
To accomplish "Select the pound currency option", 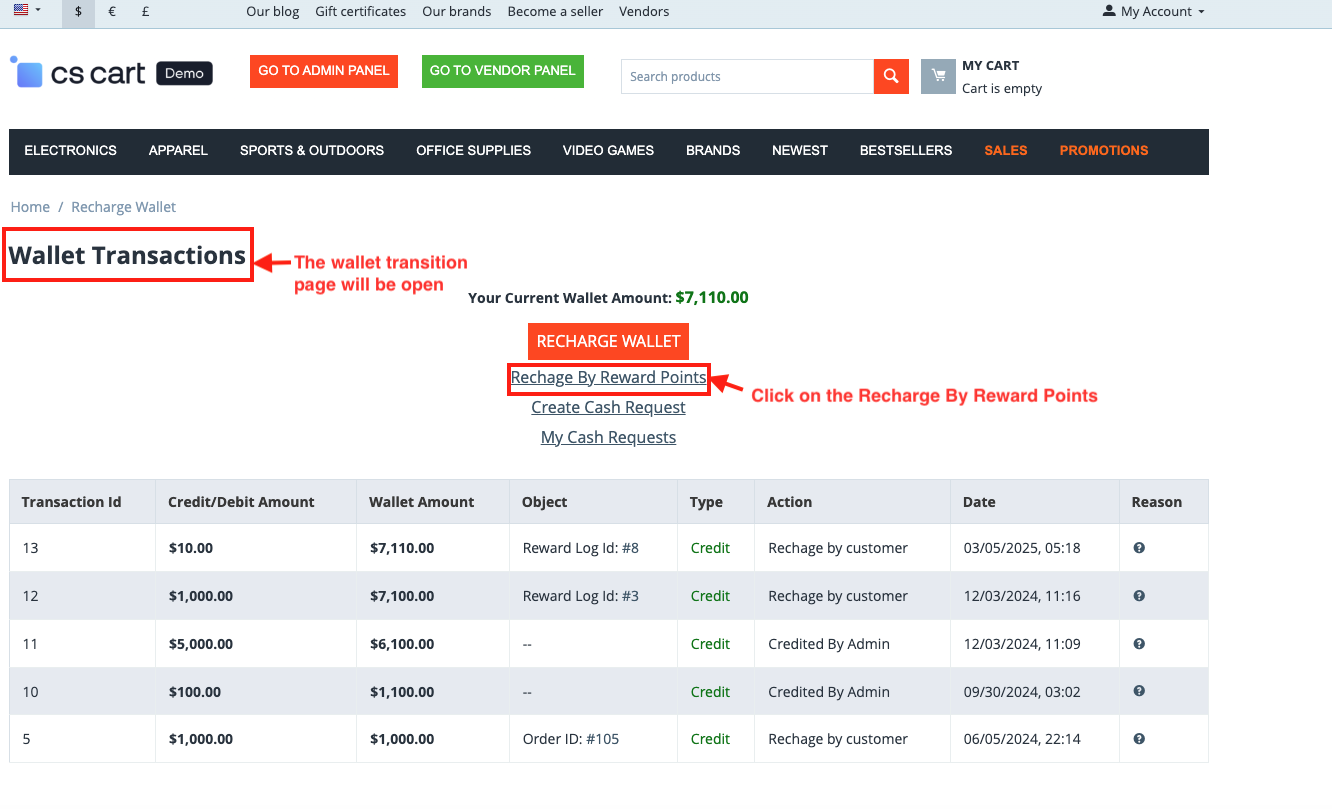I will coord(146,12).
